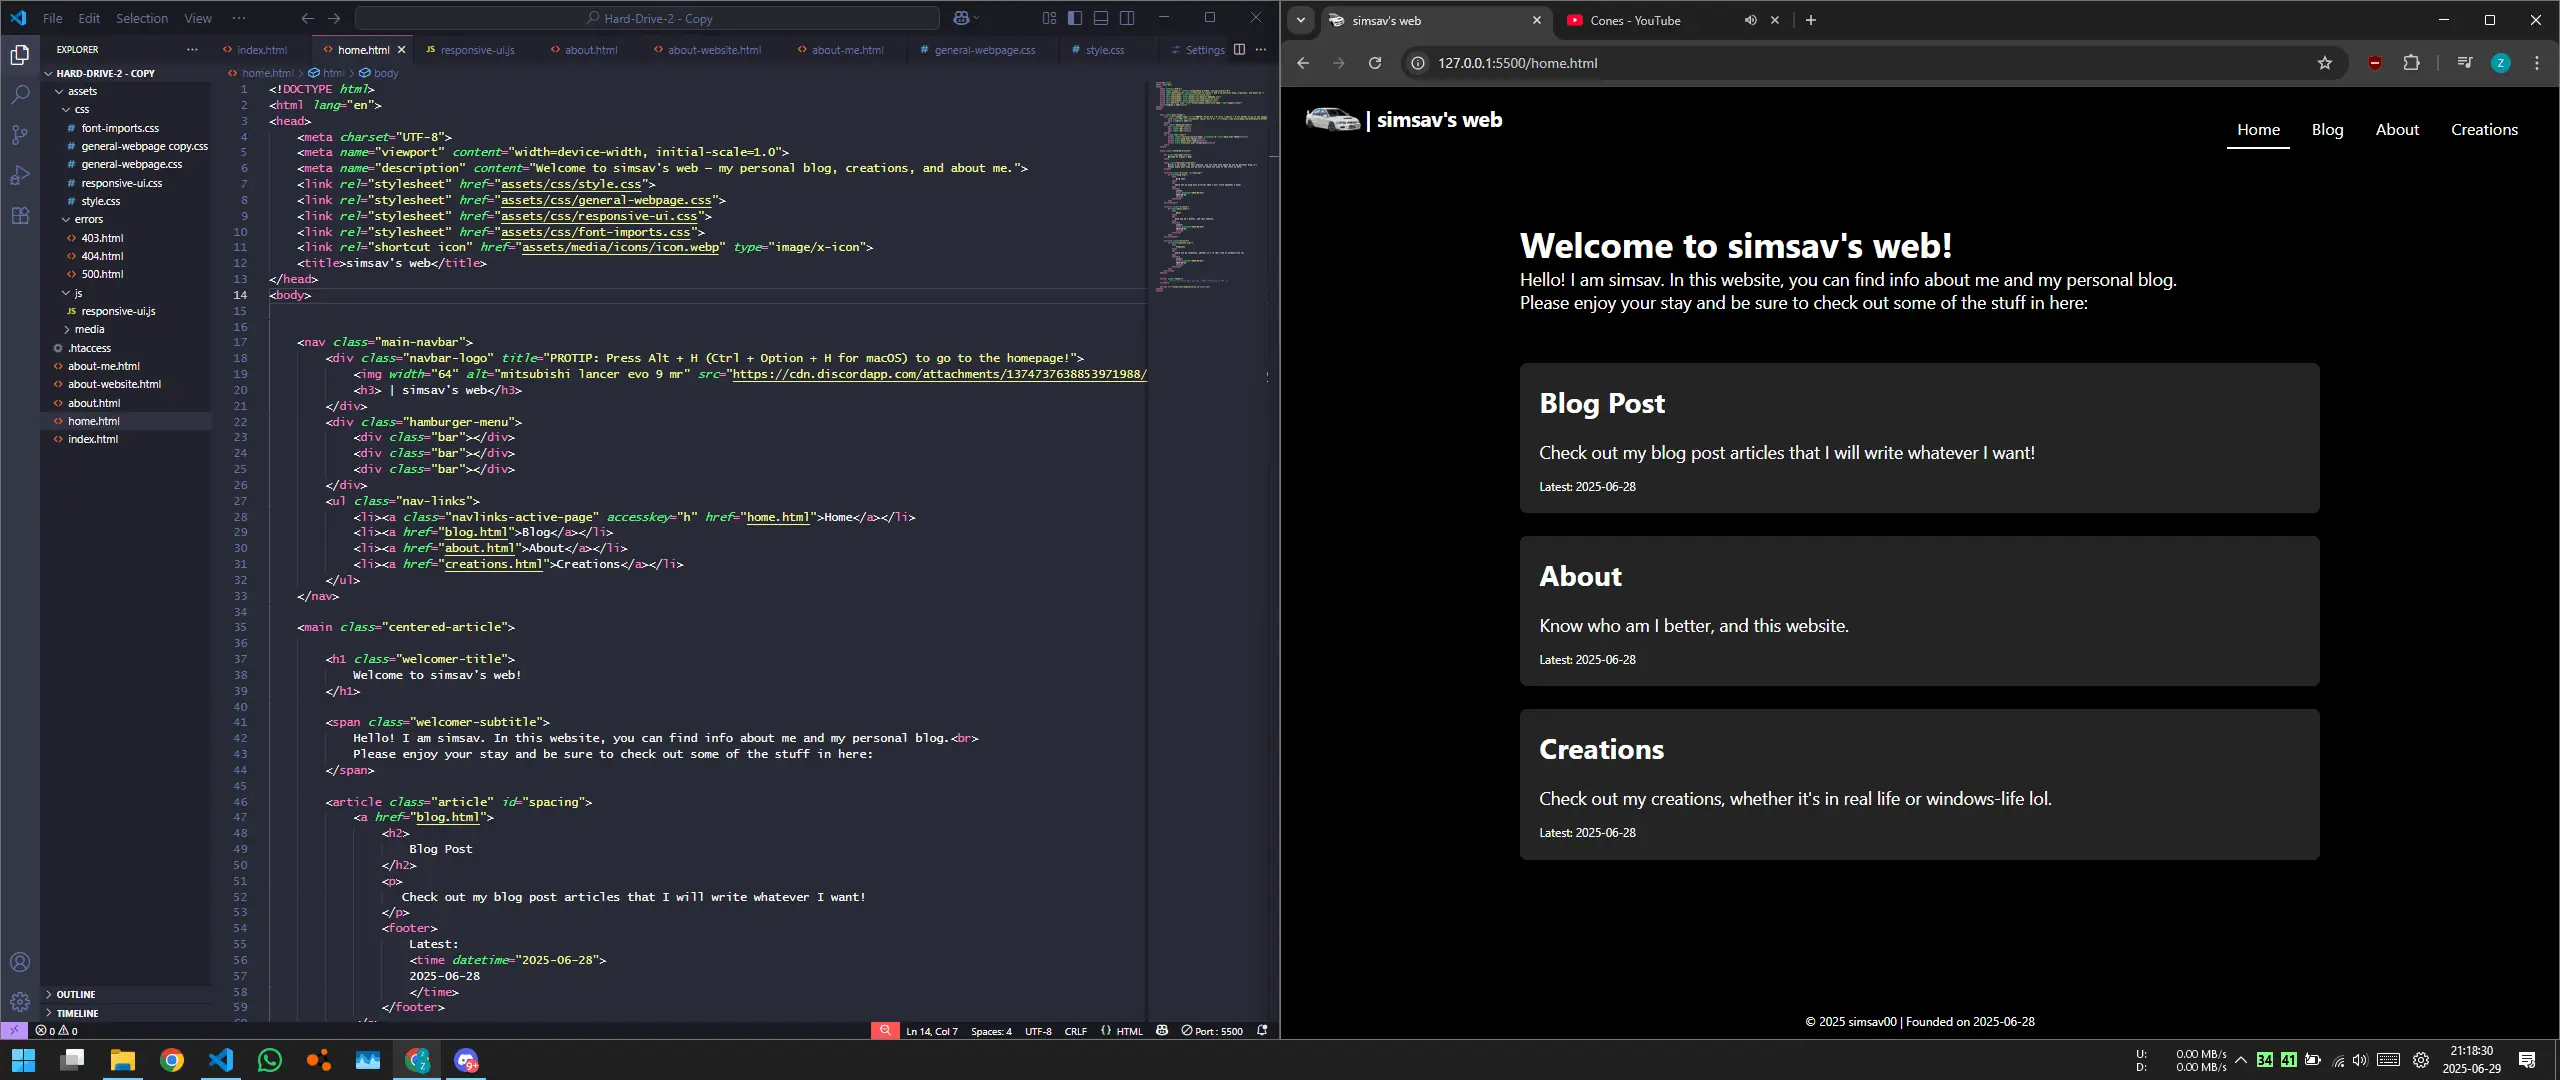Open the Blog link on the webpage
The width and height of the screenshot is (2560, 1080).
coord(2327,129)
